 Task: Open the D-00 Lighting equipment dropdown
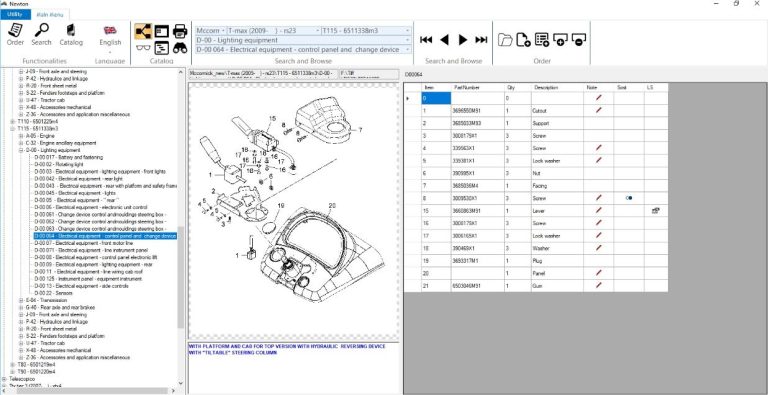[x=303, y=40]
